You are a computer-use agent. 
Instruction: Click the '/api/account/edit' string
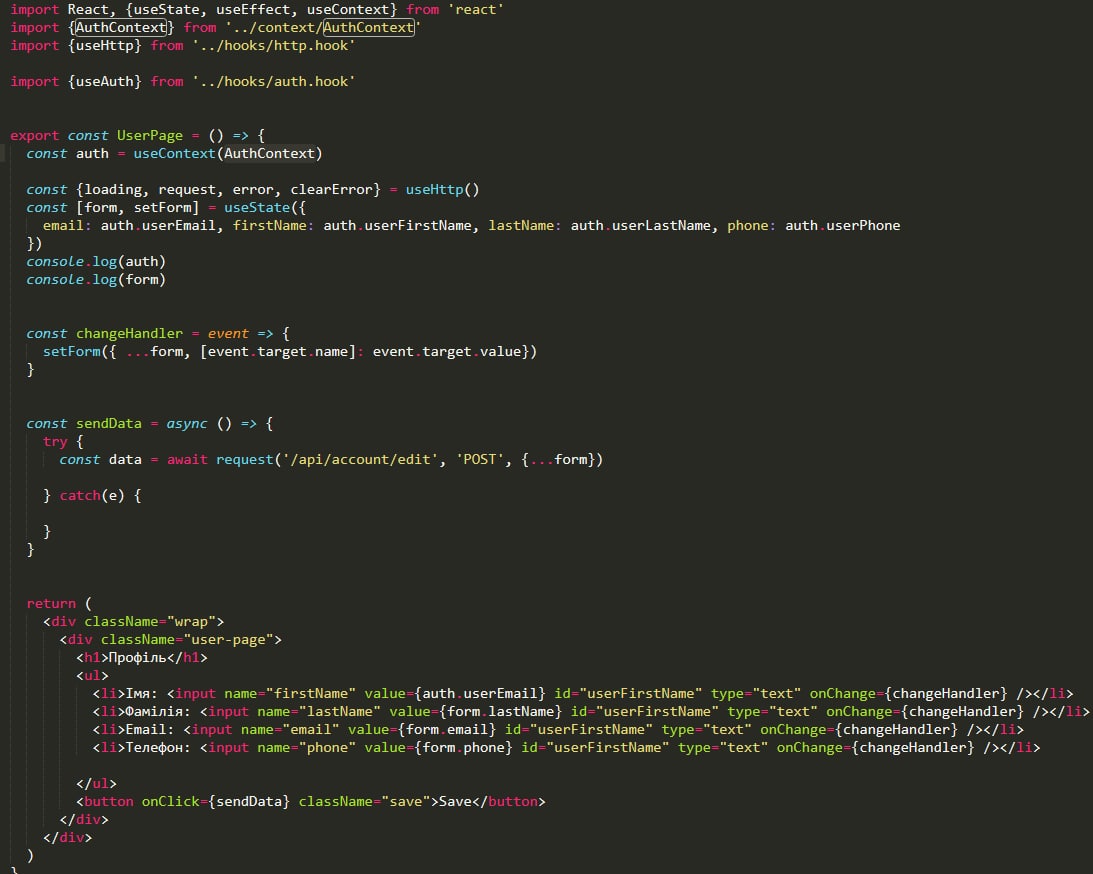(360, 460)
